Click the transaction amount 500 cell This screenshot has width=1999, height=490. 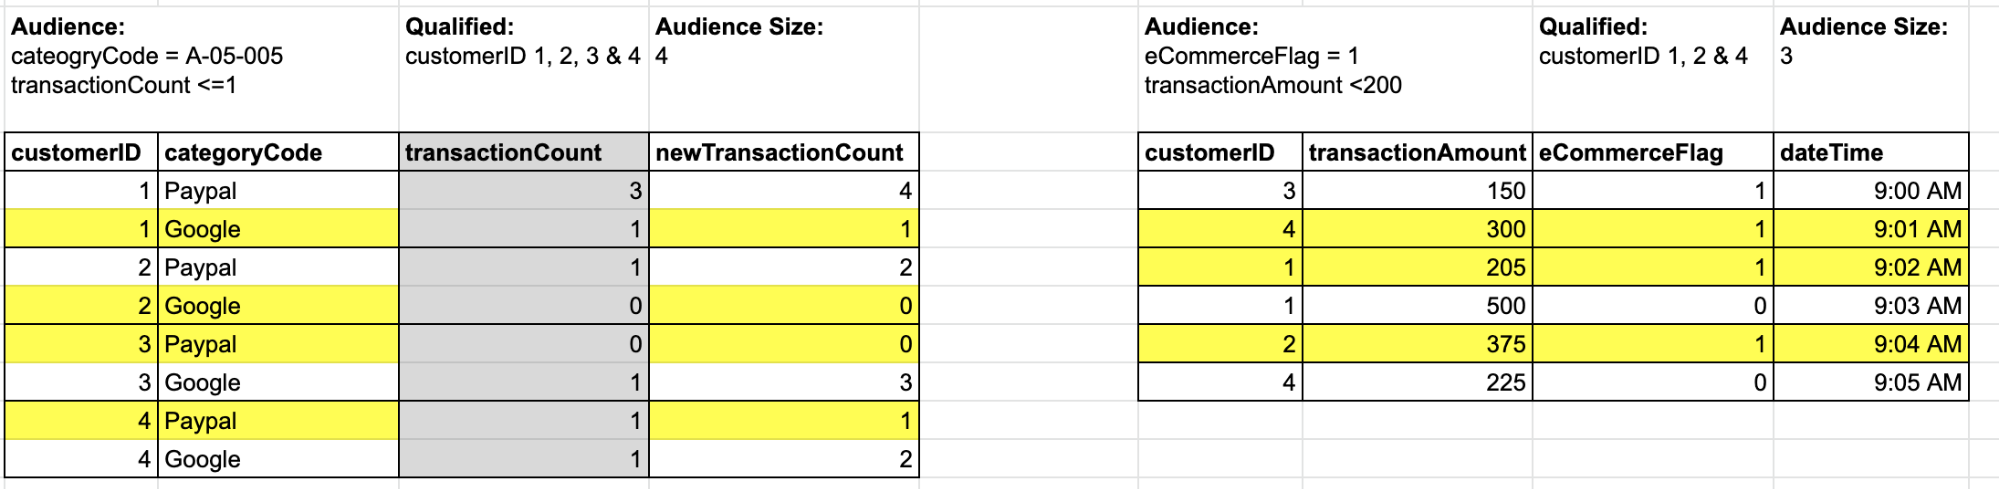[1416, 306]
